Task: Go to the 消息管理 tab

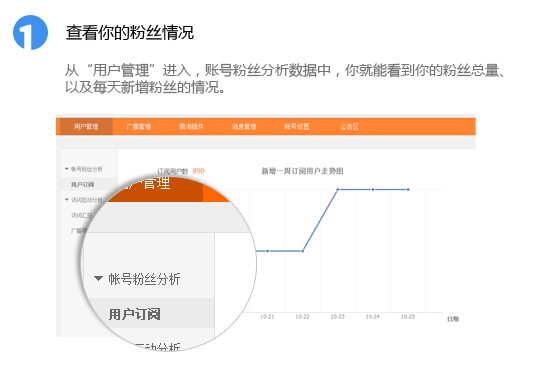Action: tap(244, 127)
